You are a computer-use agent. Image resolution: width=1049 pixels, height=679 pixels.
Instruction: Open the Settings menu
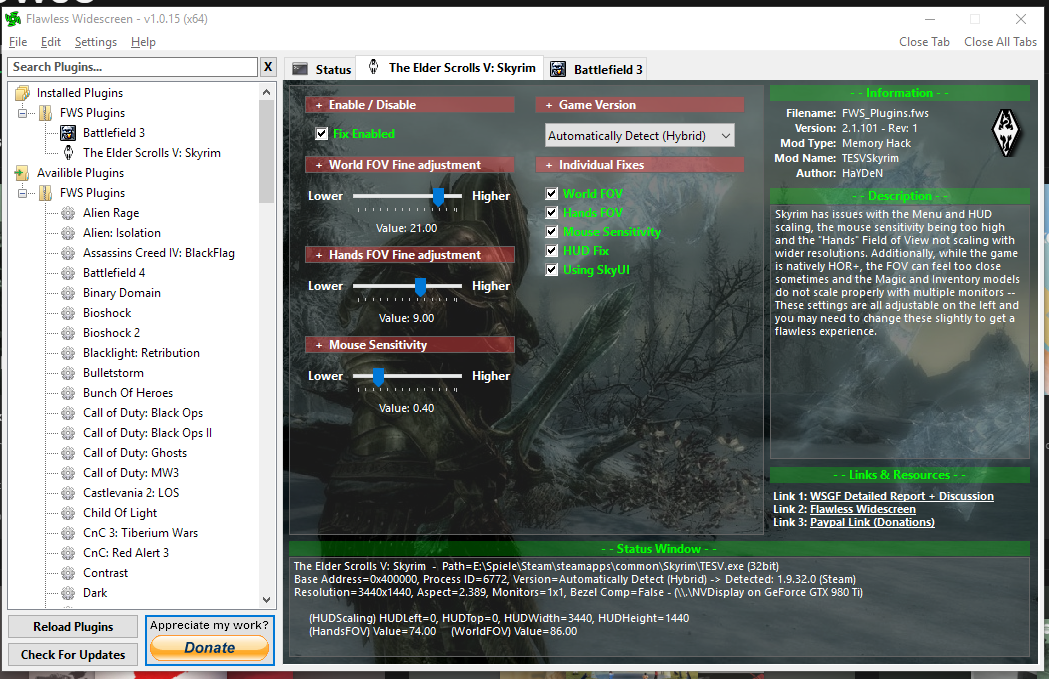click(x=95, y=42)
